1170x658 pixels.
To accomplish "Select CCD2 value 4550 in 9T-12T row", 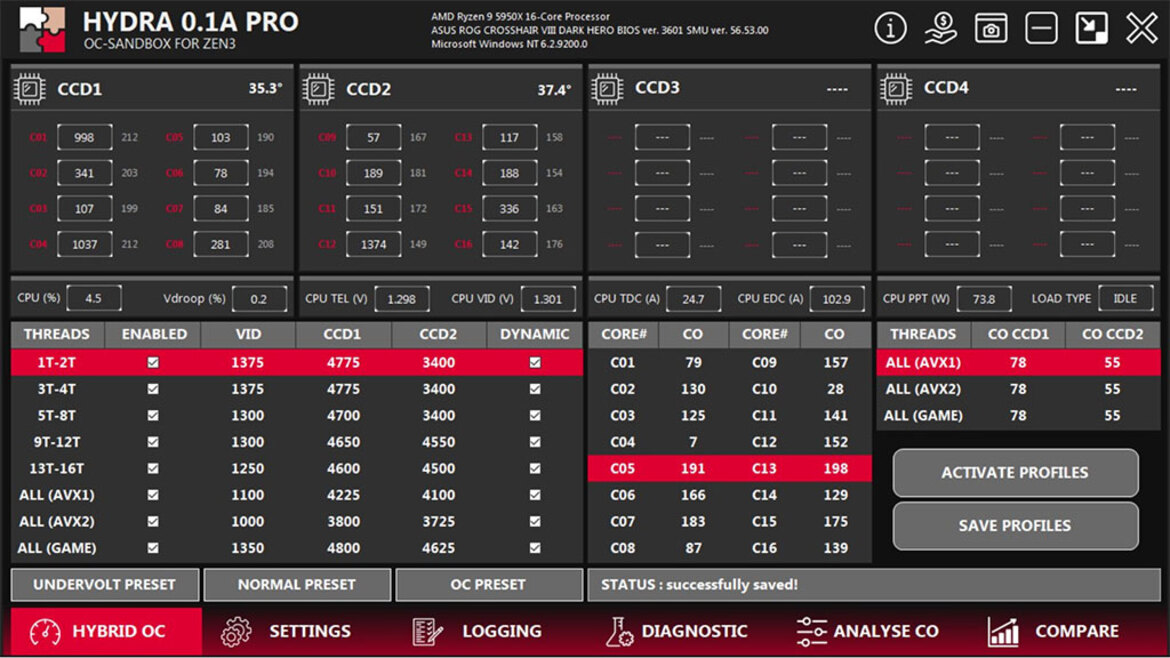I will 439,442.
